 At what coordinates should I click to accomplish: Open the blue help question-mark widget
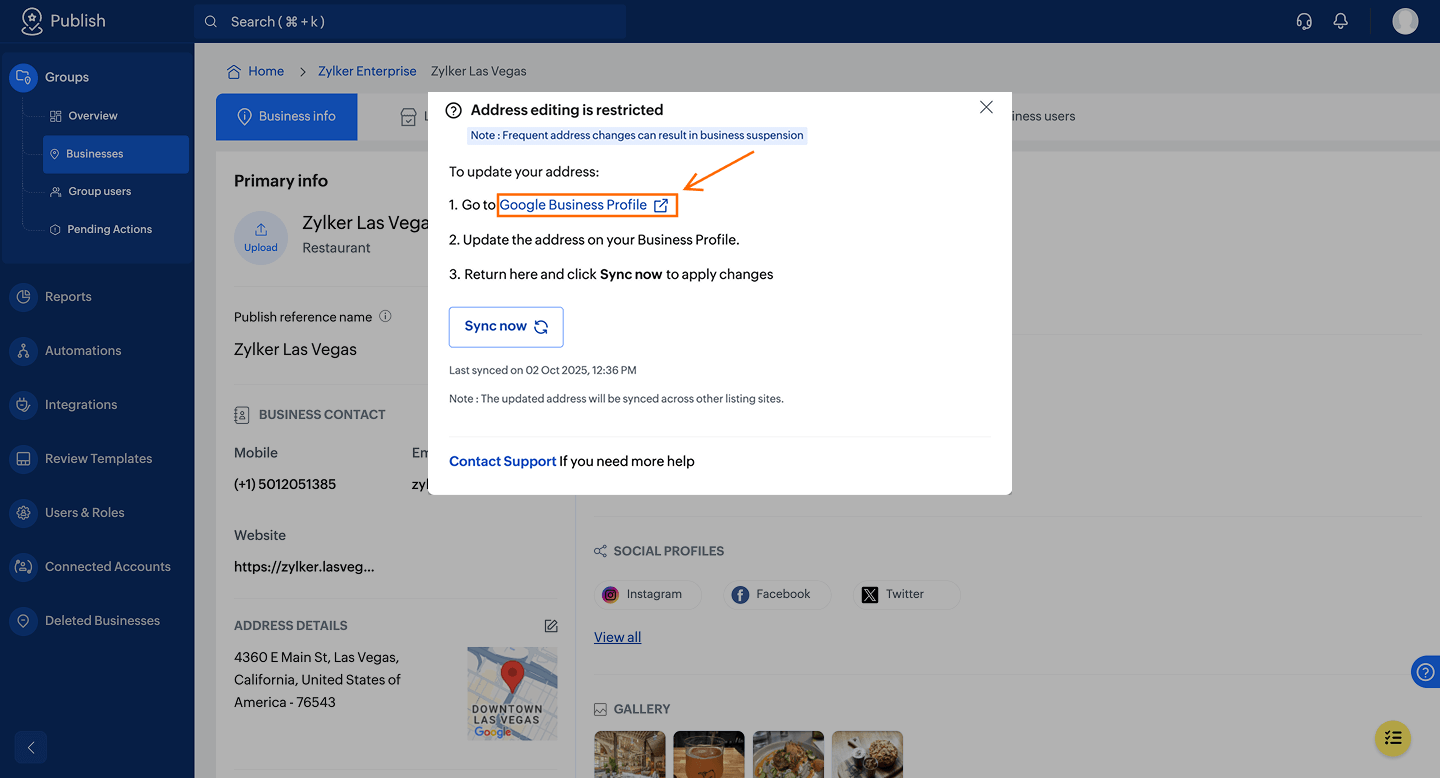pyautogui.click(x=1426, y=672)
